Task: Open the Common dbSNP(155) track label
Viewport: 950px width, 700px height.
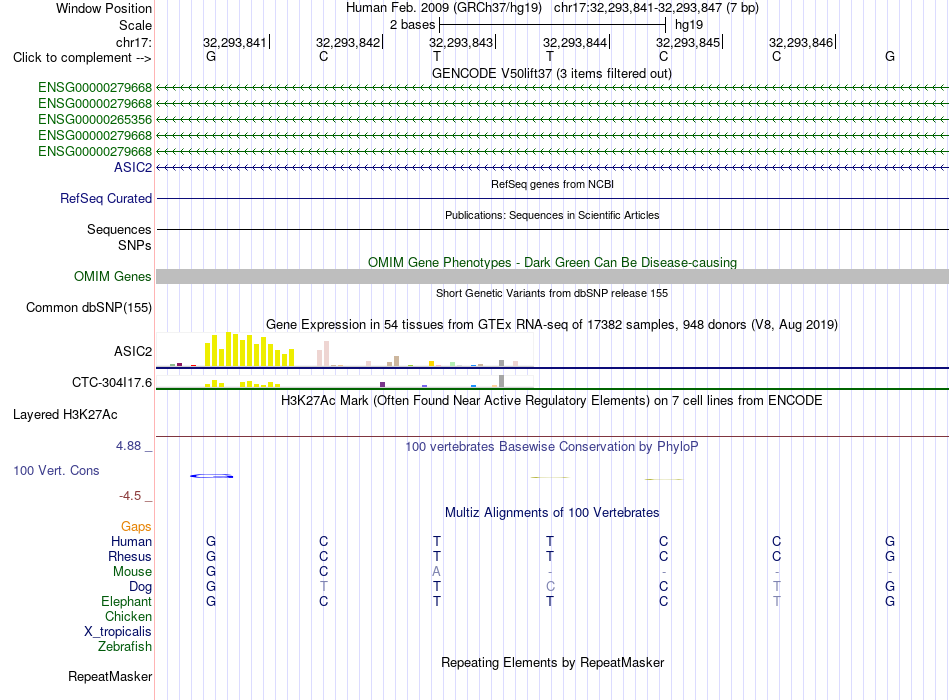Action: 89,307
